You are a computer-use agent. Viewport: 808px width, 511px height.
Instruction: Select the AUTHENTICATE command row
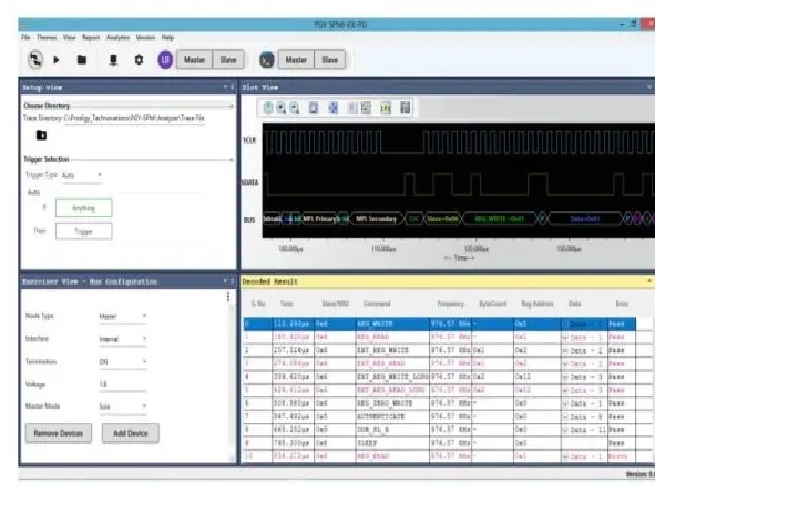click(x=440, y=416)
